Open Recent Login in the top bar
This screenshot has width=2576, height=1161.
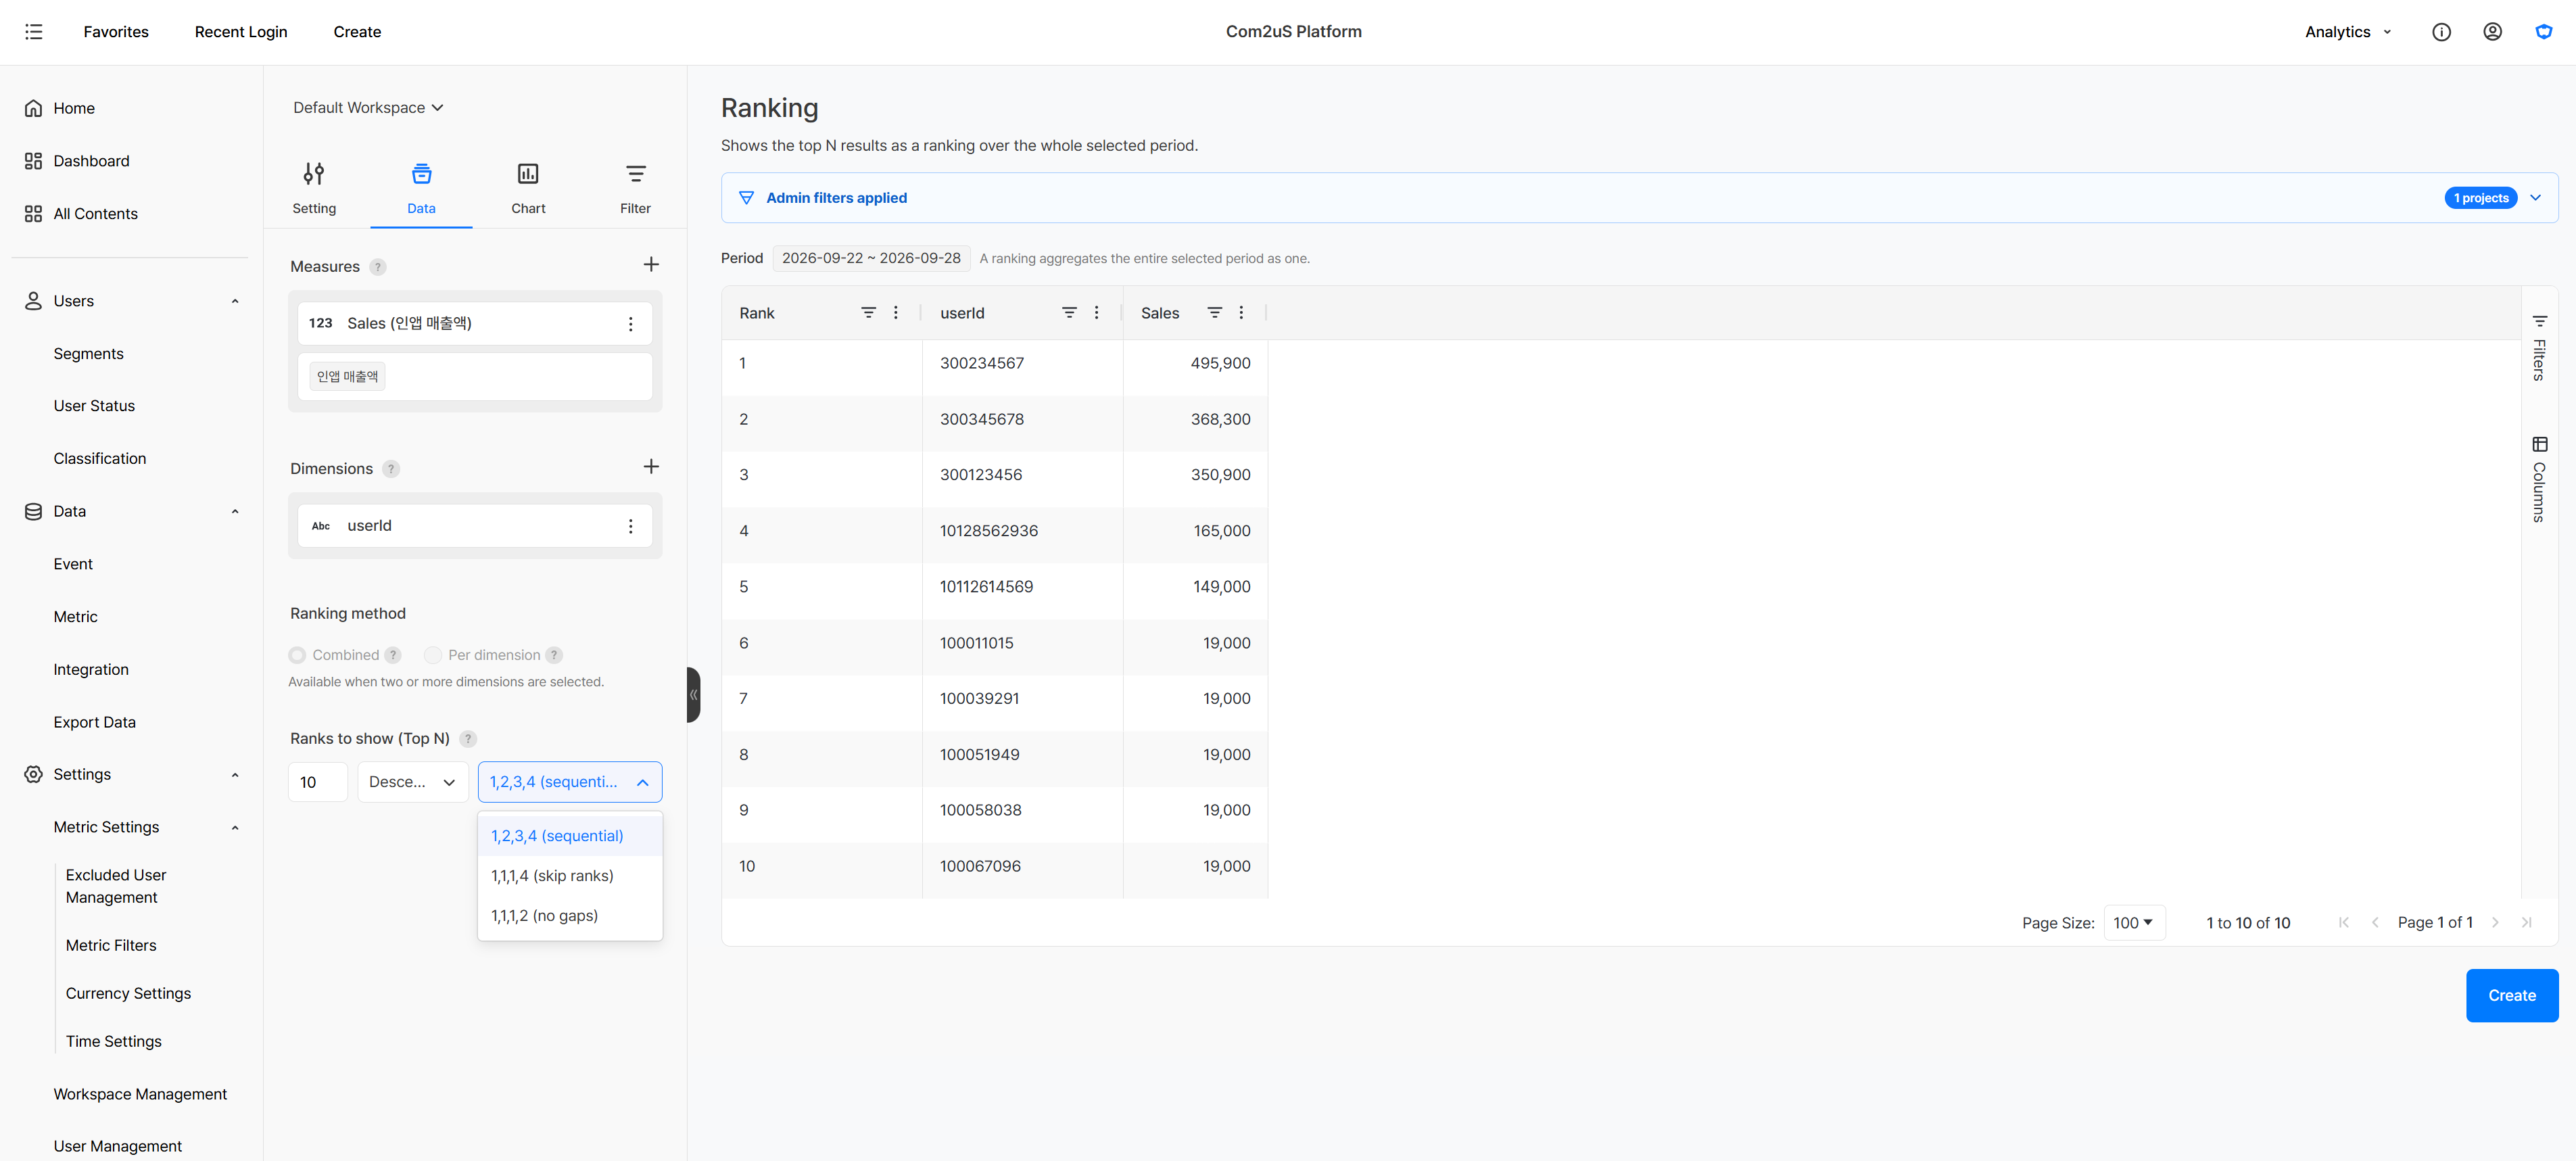[241, 32]
